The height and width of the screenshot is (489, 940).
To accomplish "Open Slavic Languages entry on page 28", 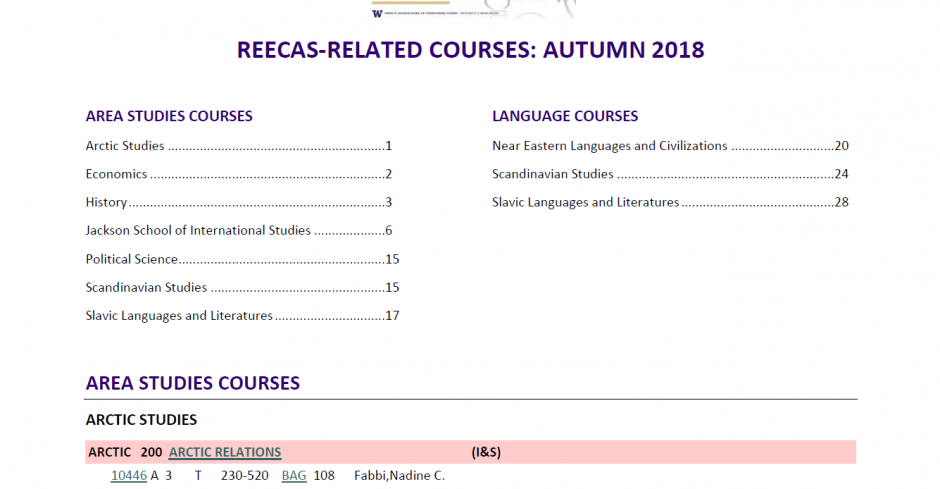I will click(x=670, y=202).
